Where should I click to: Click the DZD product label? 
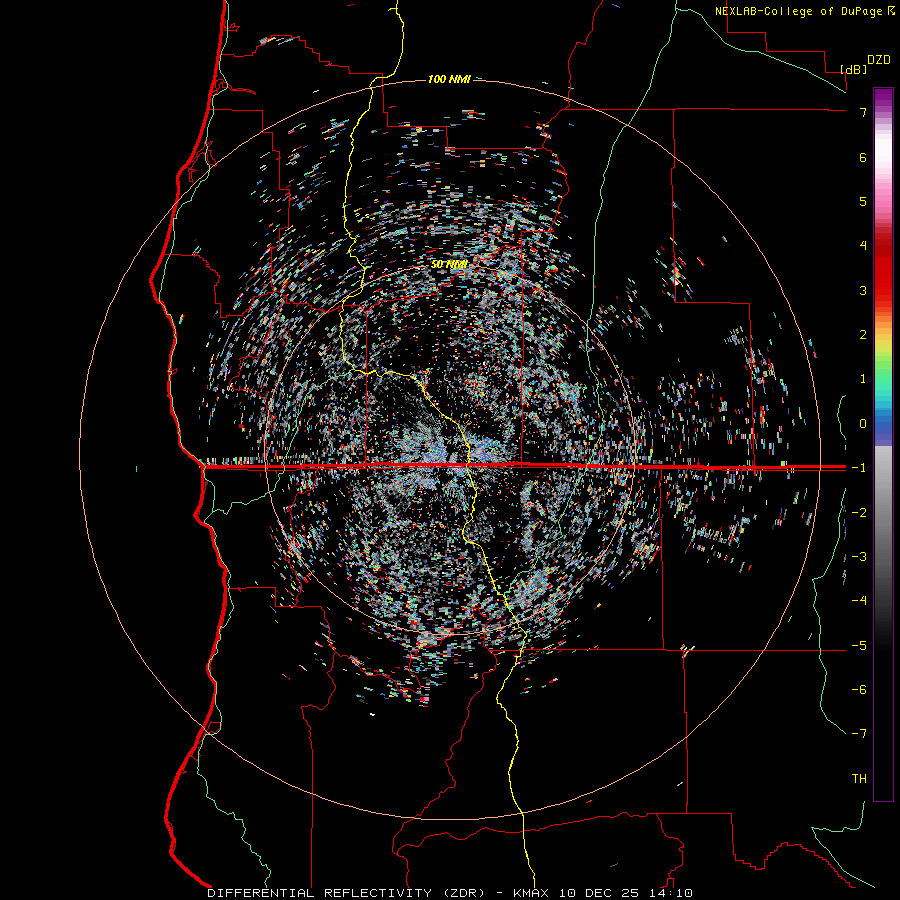[879, 60]
